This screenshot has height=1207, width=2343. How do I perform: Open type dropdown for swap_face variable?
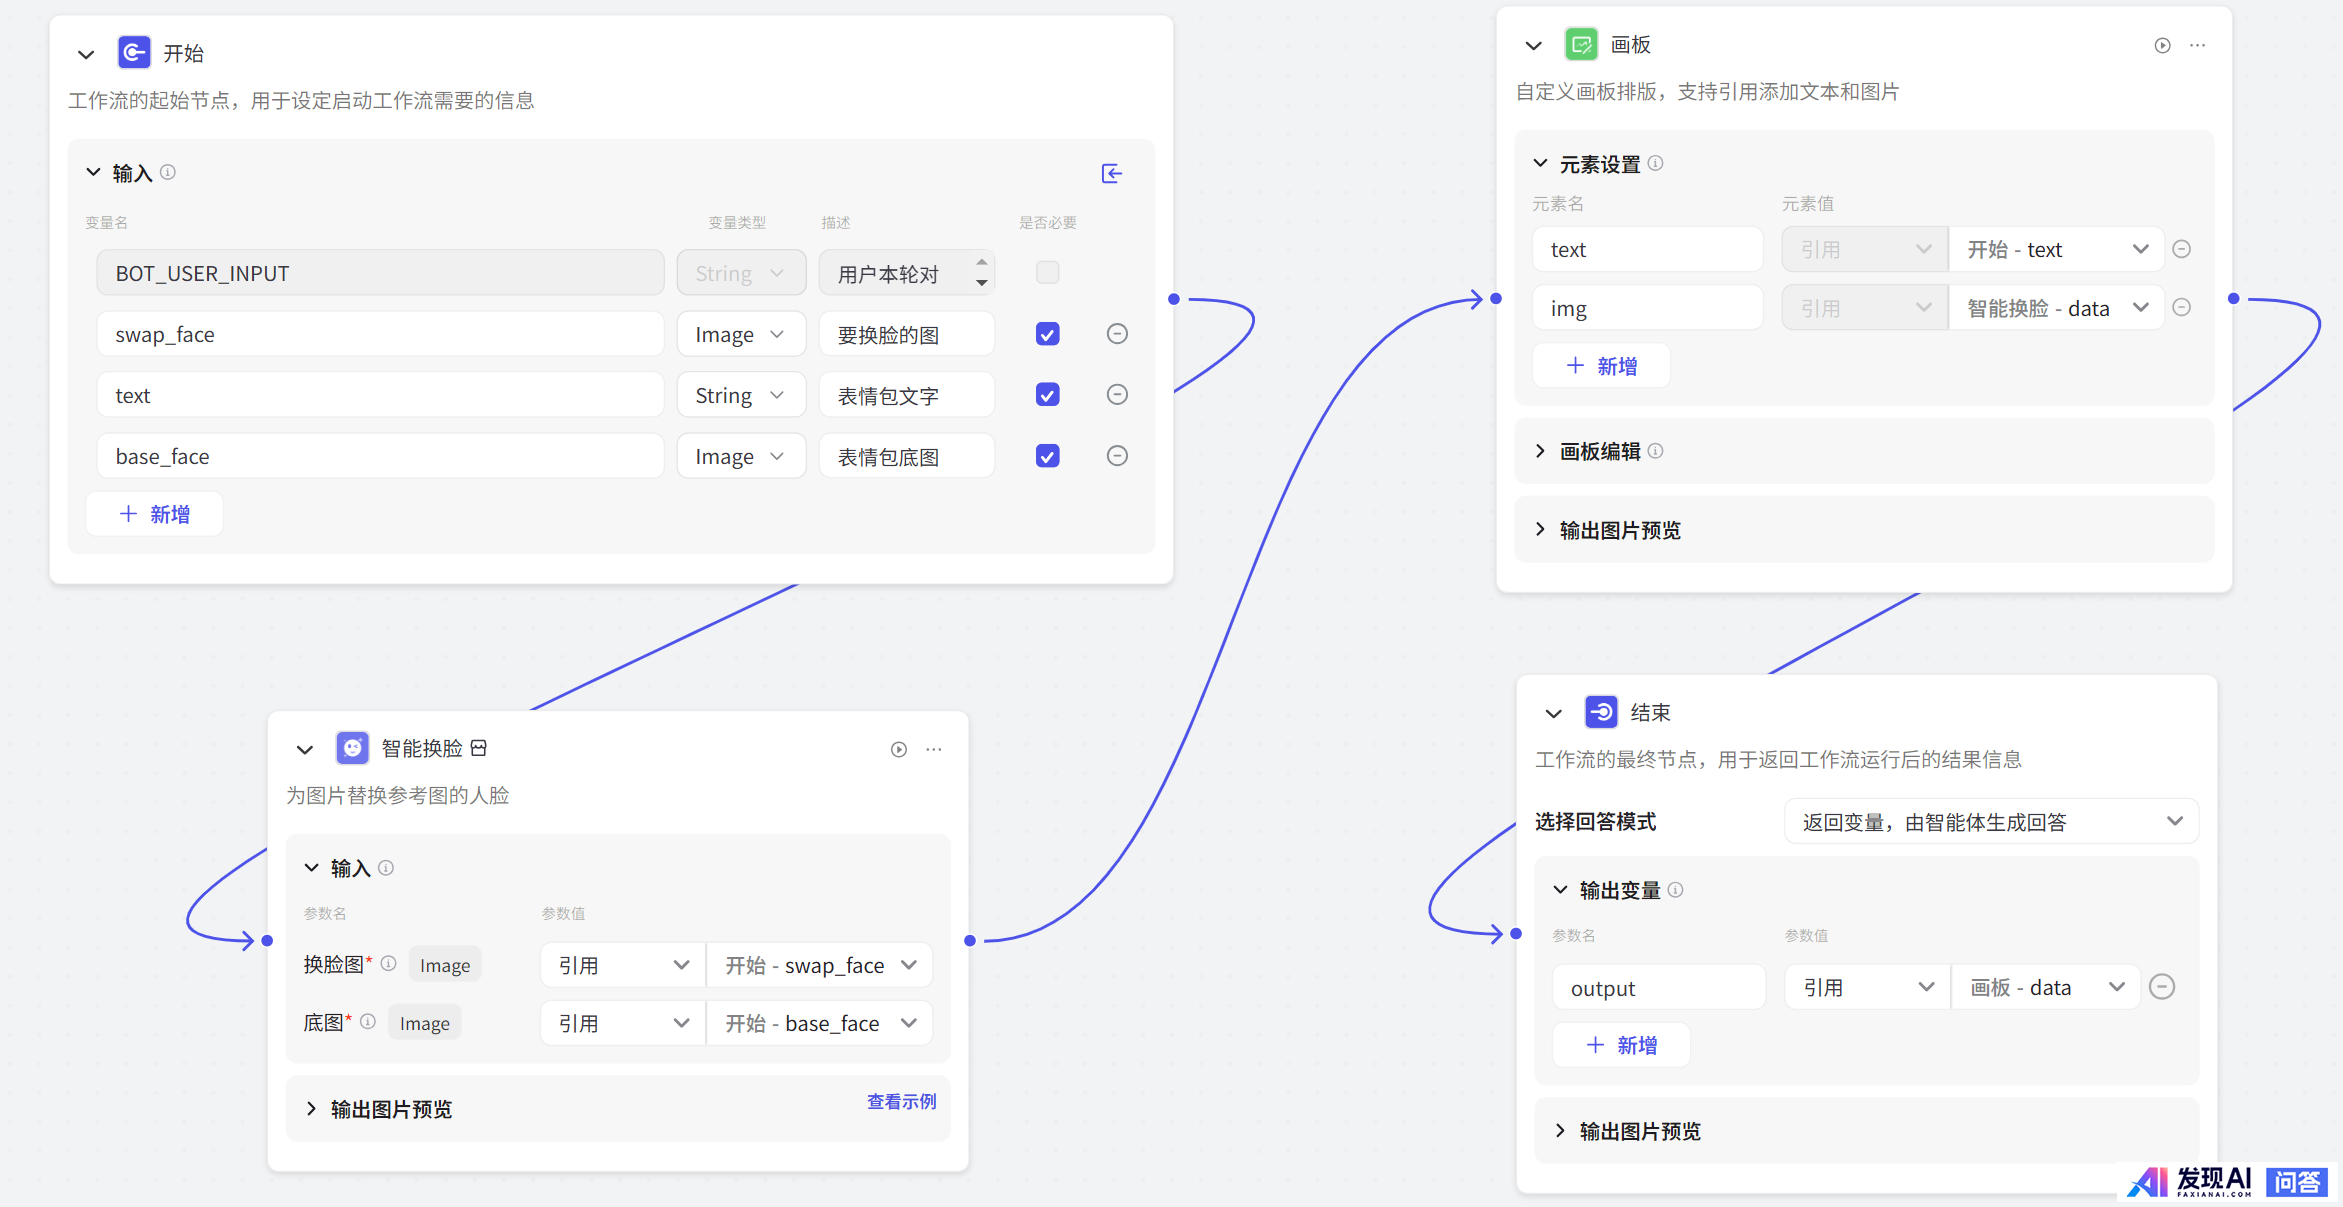(x=740, y=335)
